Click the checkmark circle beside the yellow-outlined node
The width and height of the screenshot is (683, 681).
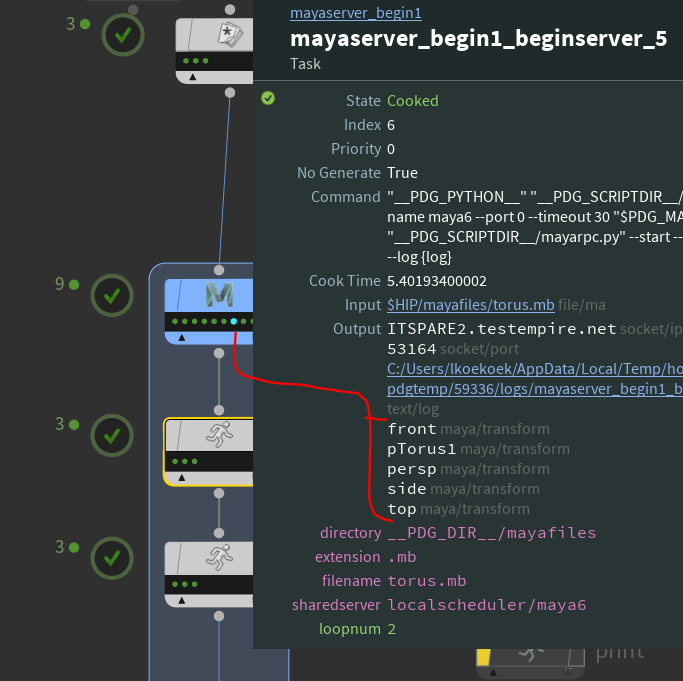[x=112, y=436]
